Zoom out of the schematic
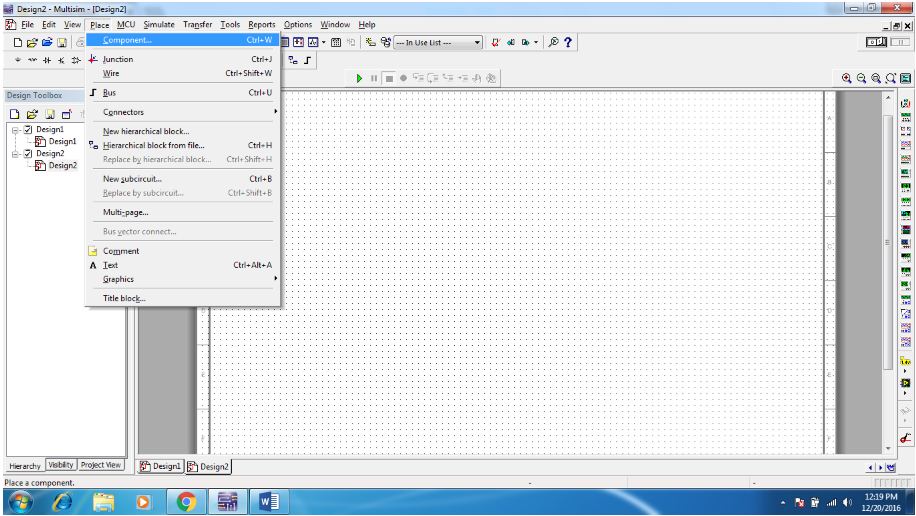The width and height of the screenshot is (916, 516). tap(861, 78)
